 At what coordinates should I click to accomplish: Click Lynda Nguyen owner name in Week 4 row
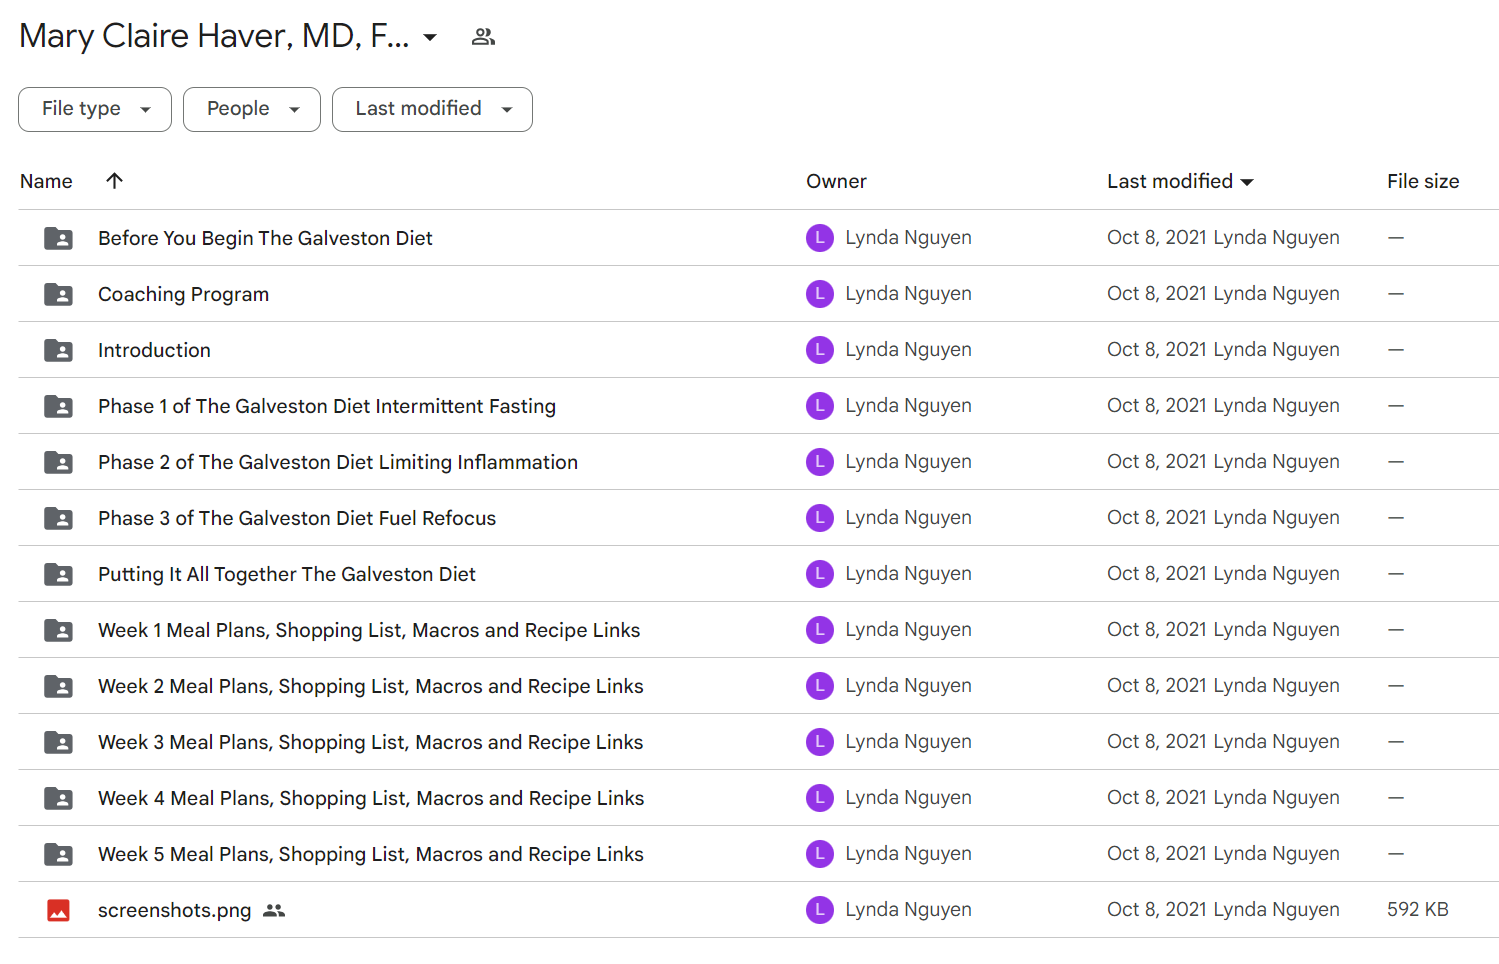tap(908, 798)
